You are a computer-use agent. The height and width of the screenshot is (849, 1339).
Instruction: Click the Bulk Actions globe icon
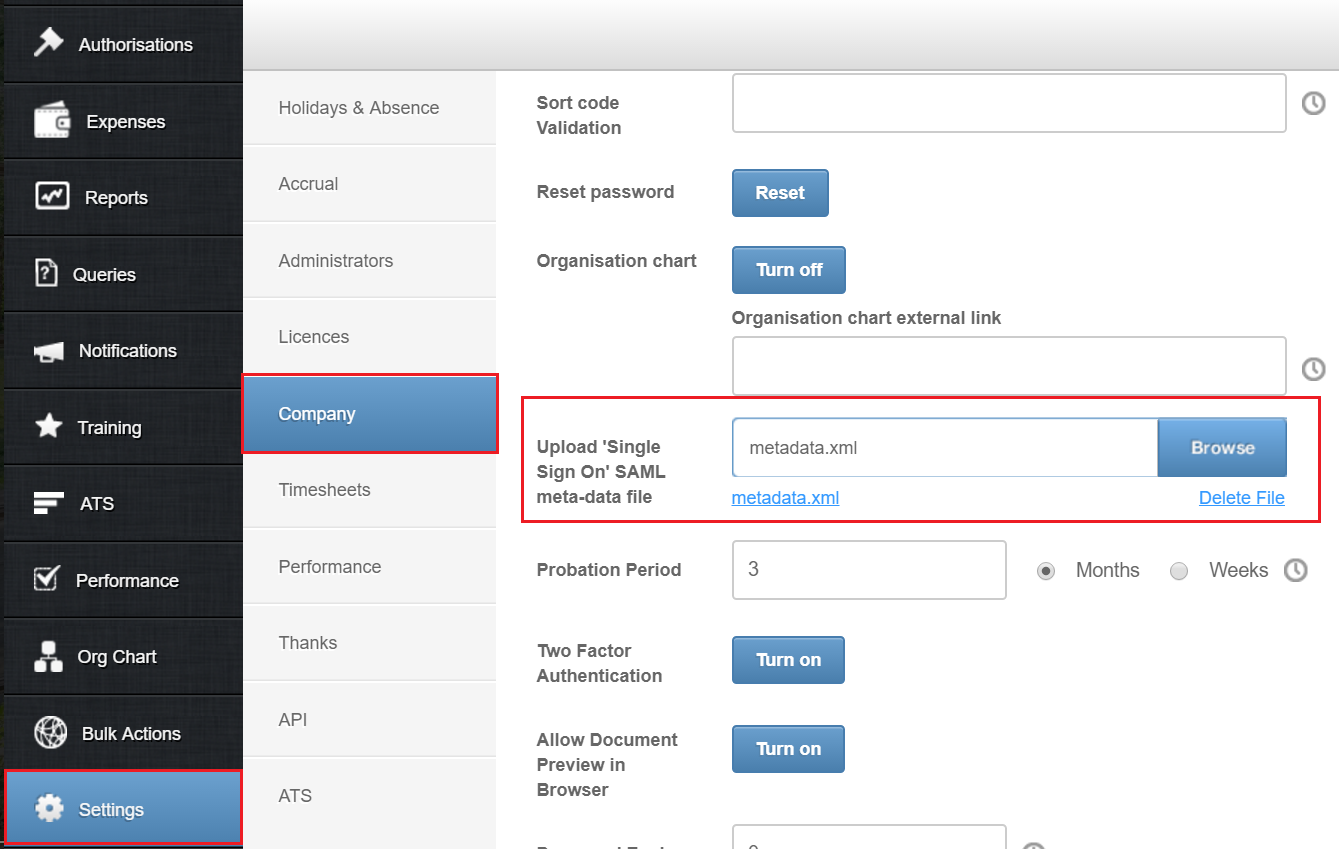coord(50,733)
